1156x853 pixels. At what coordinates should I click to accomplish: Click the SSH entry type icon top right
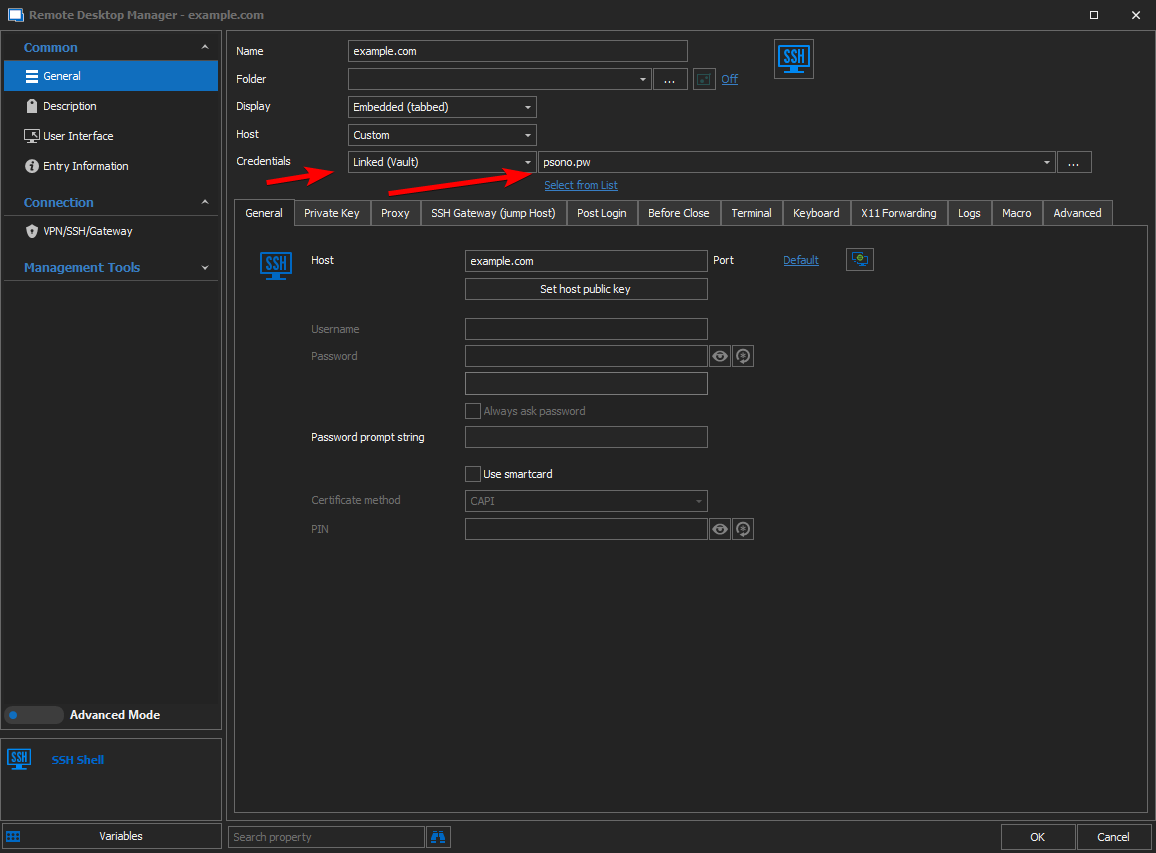click(x=793, y=58)
